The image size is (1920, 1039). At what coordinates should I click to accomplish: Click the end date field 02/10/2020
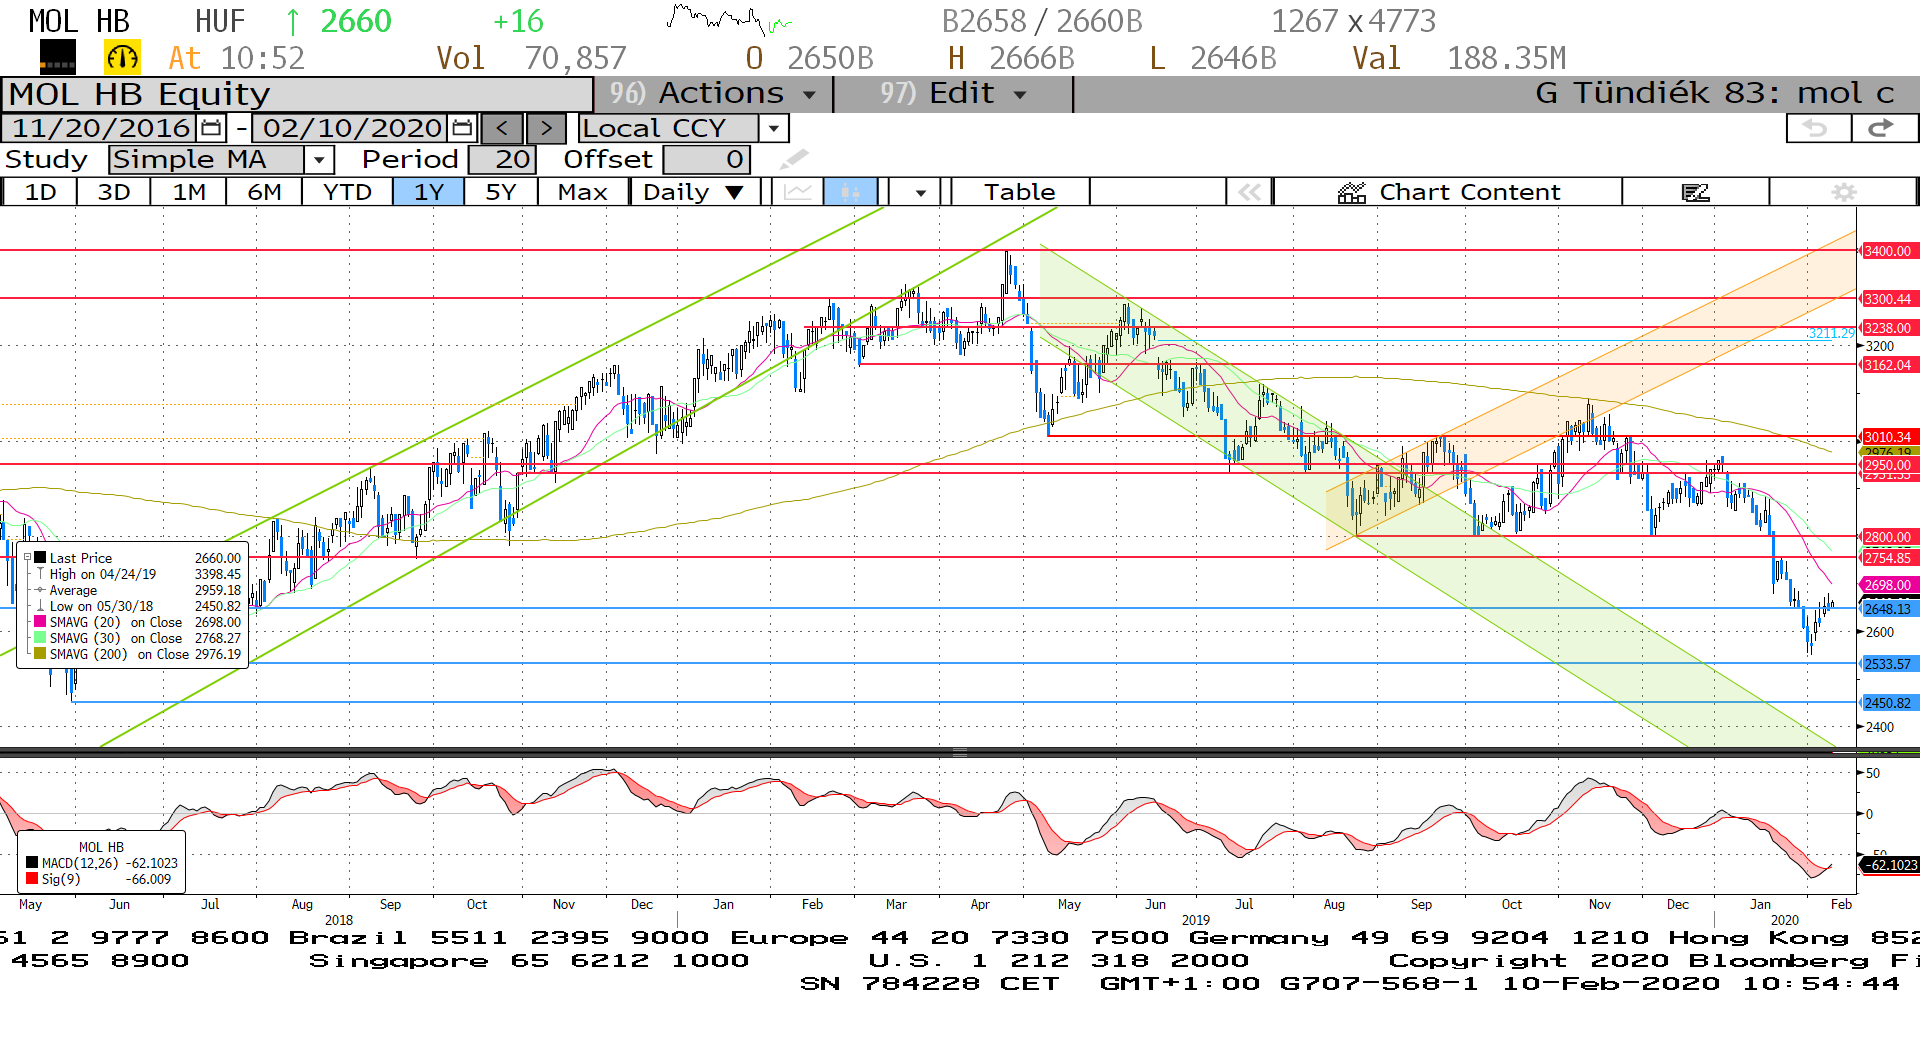point(352,128)
